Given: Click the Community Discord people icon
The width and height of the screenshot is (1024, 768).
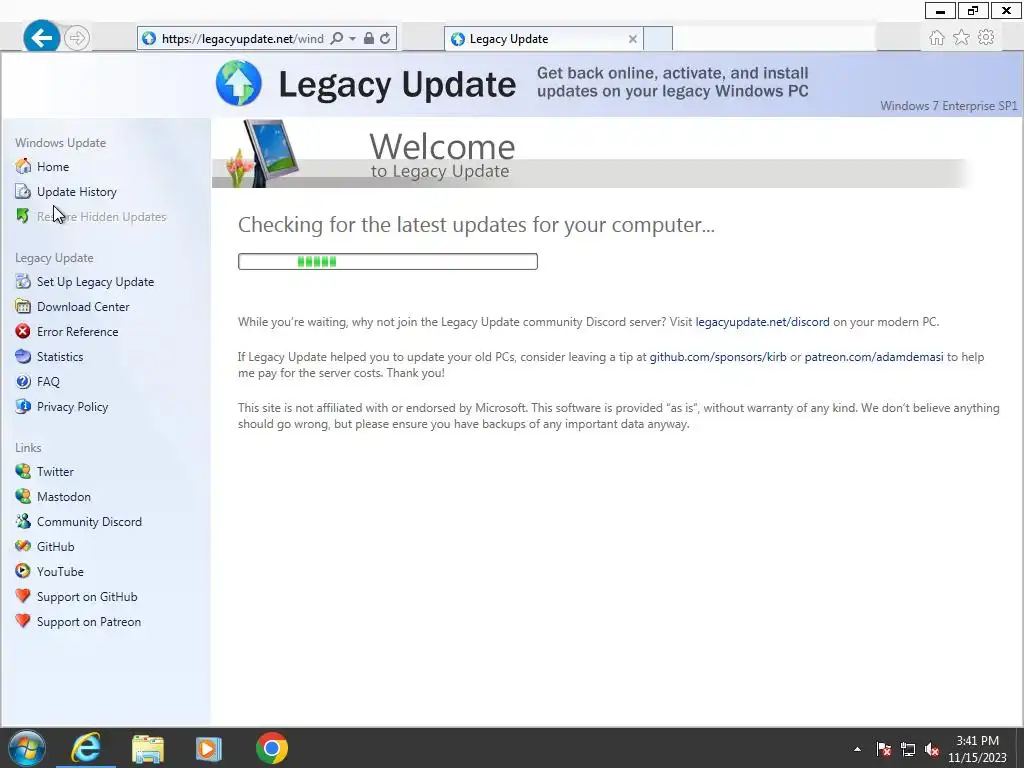Looking at the screenshot, I should coord(23,521).
